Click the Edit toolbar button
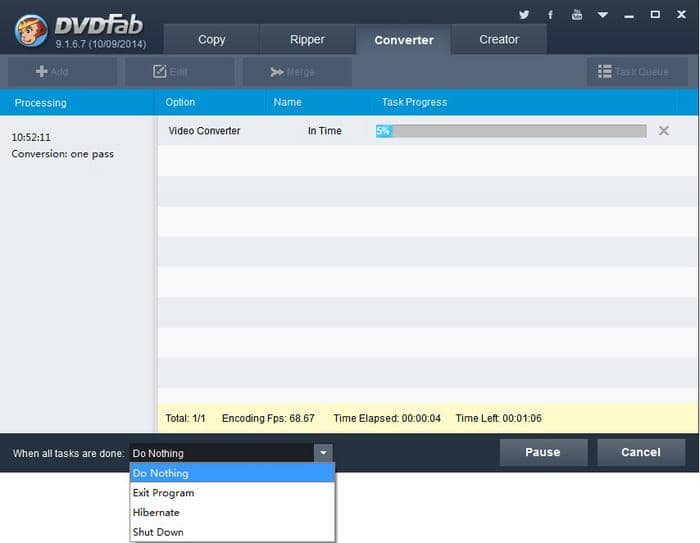This screenshot has width=700, height=543. click(179, 71)
